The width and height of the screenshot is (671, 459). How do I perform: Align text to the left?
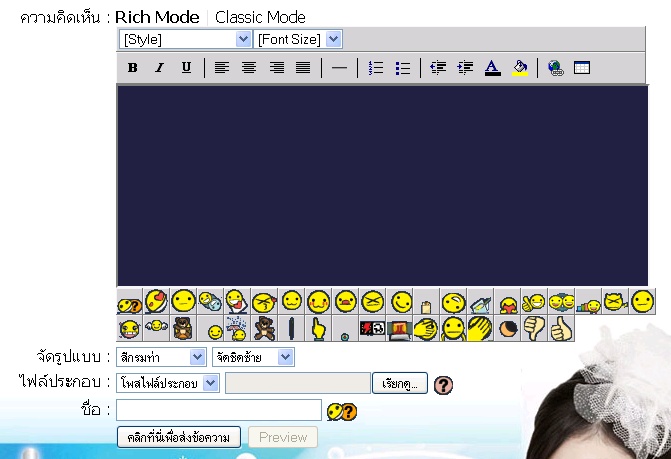222,68
